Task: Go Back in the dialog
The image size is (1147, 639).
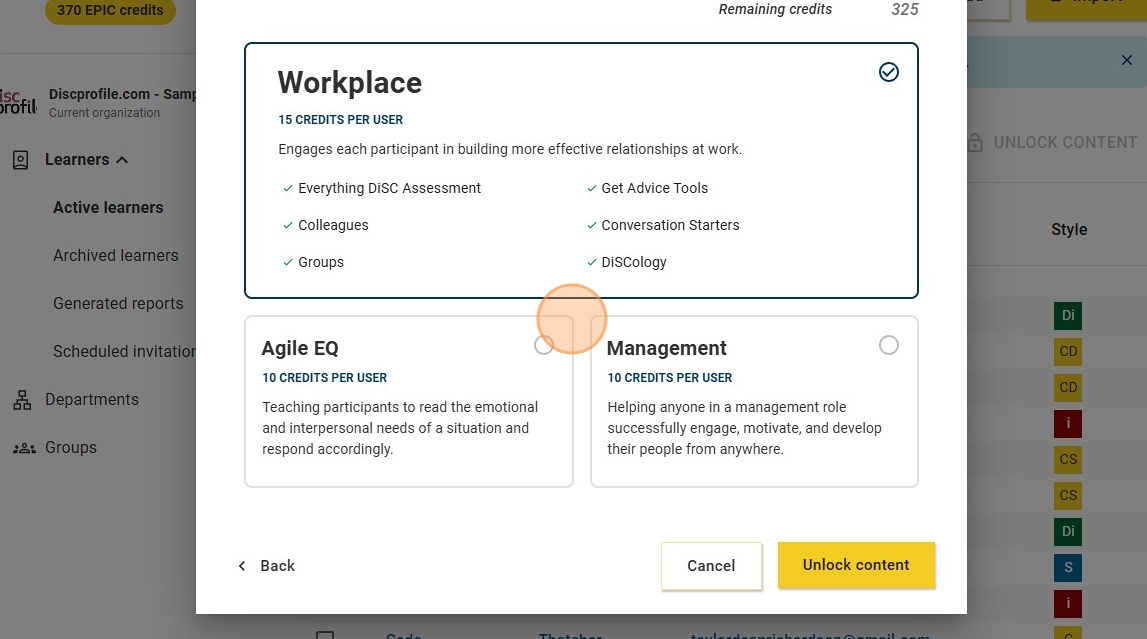Action: point(266,566)
